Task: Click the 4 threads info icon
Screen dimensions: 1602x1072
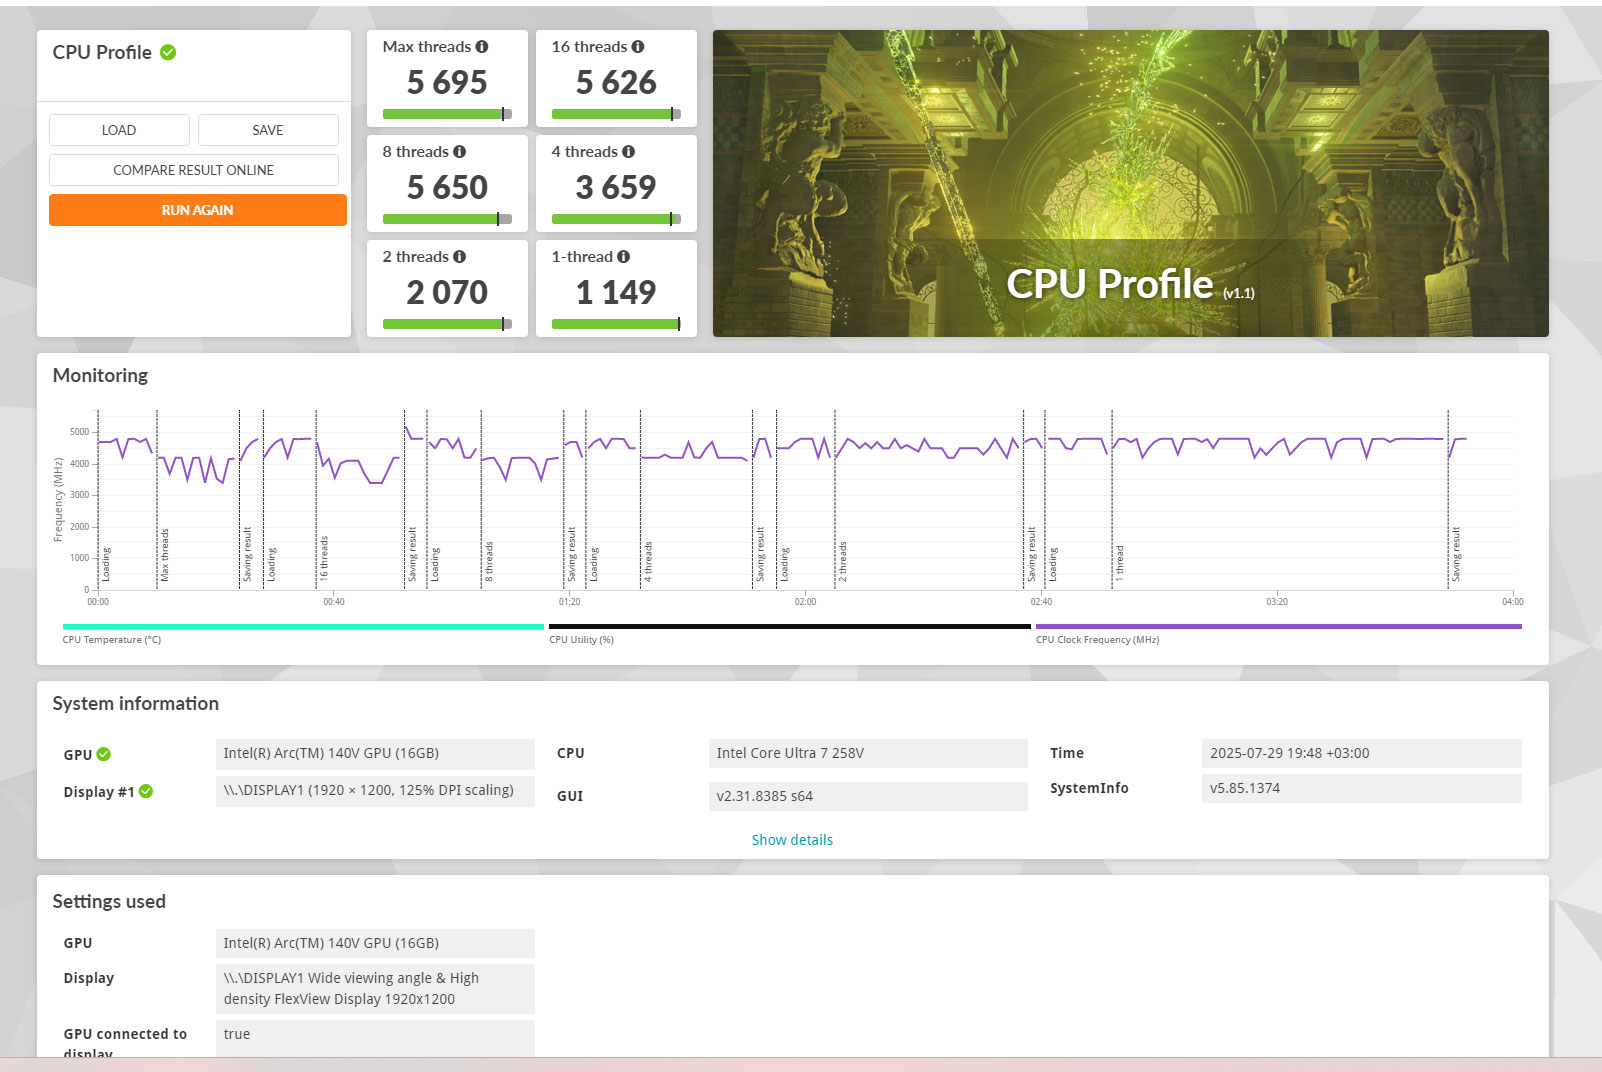Action: tap(628, 152)
